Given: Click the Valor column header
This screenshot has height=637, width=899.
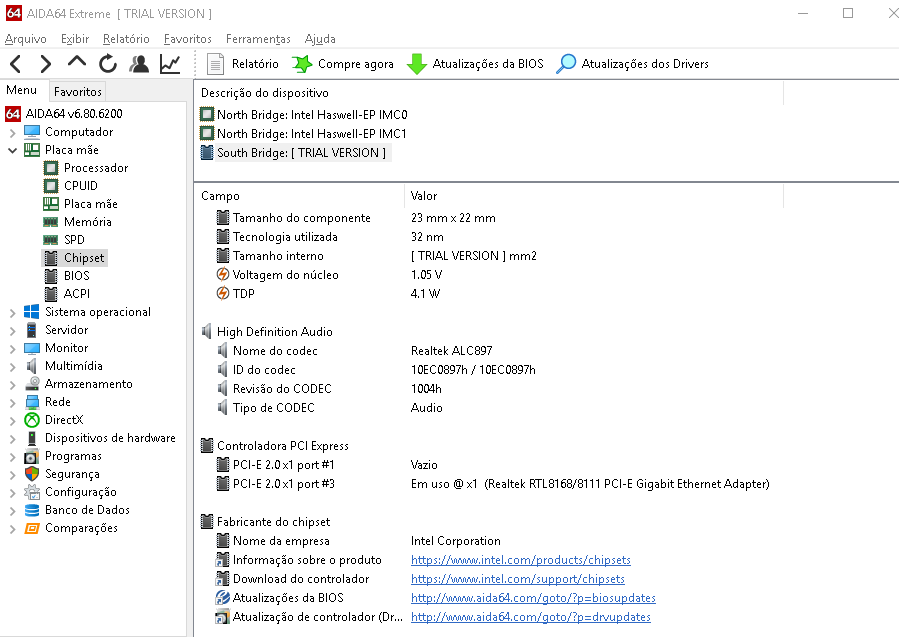Looking at the screenshot, I should pos(593,196).
